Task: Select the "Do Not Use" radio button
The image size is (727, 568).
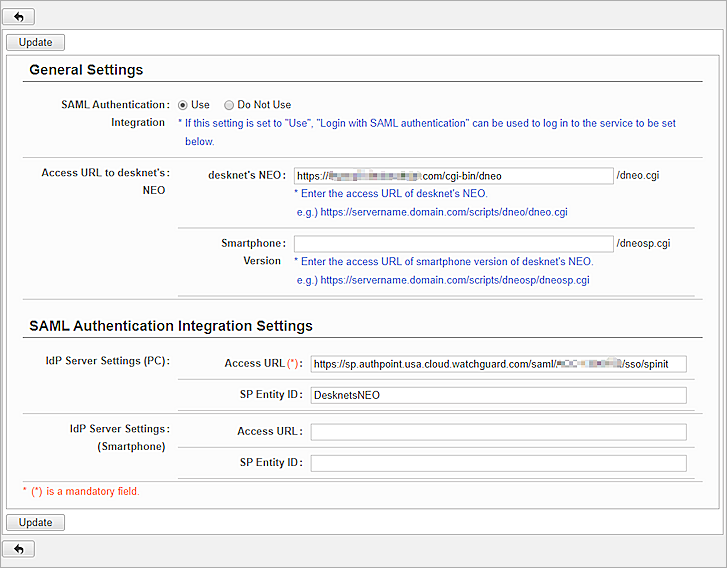Action: coord(229,105)
